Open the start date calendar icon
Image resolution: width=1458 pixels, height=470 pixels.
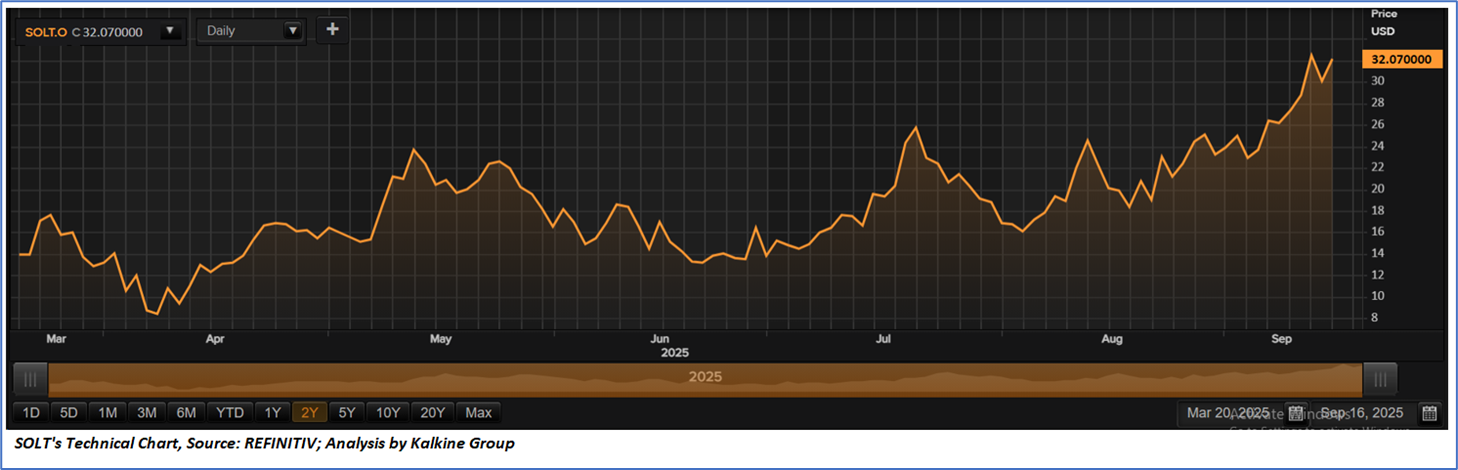(x=1296, y=412)
